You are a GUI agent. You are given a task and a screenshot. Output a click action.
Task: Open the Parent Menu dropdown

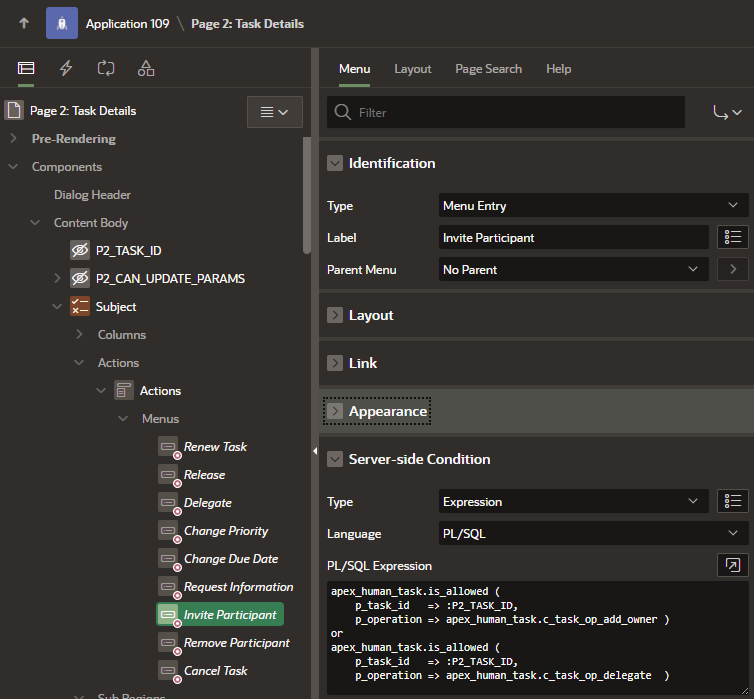[x=573, y=269]
